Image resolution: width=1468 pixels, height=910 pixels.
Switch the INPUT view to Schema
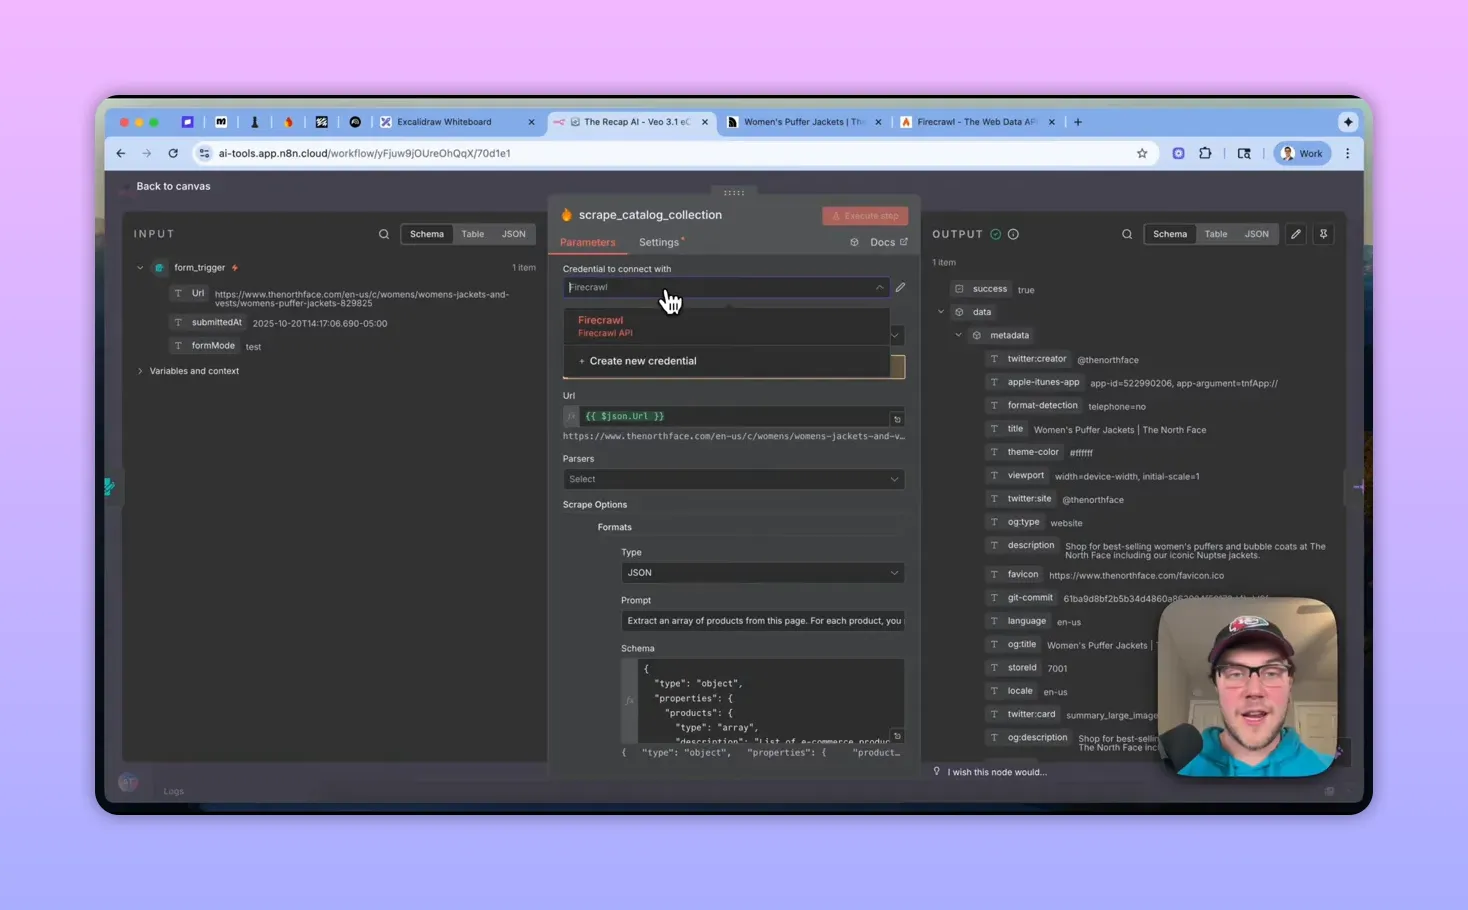coord(427,234)
